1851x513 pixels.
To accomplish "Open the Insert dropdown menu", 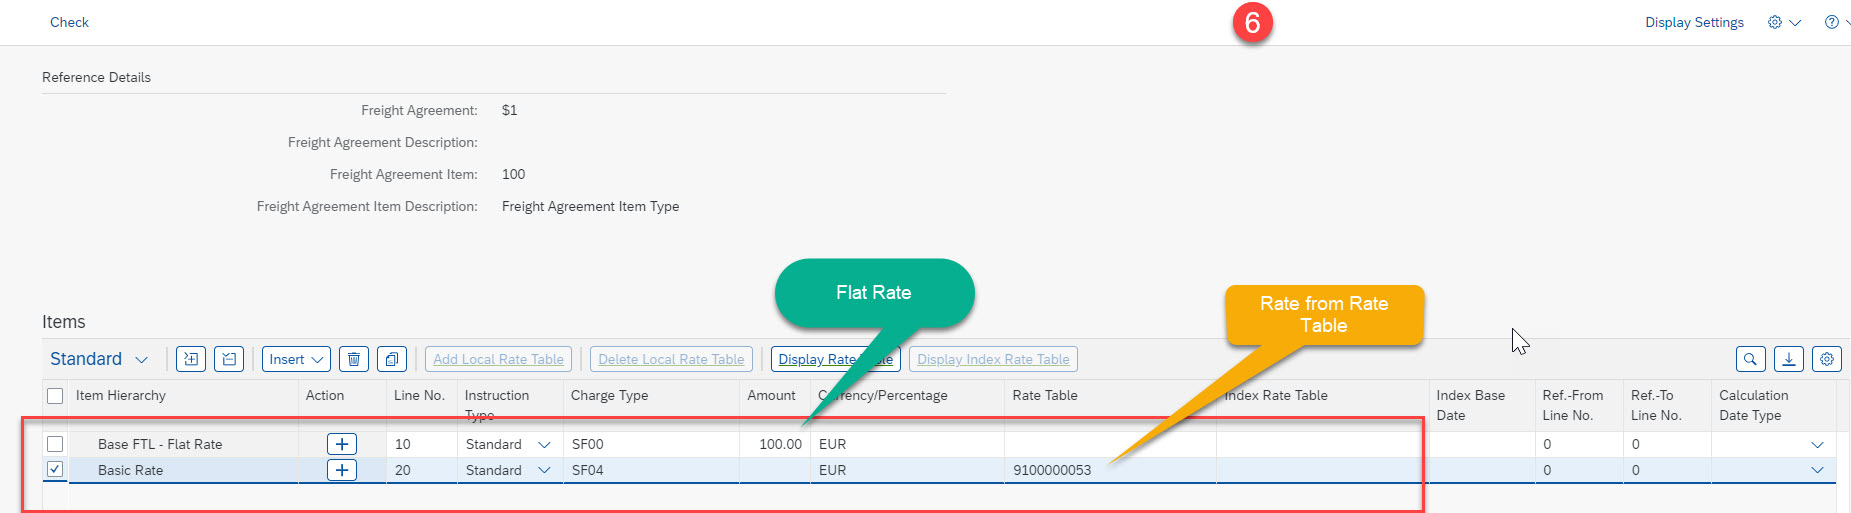I will (296, 359).
